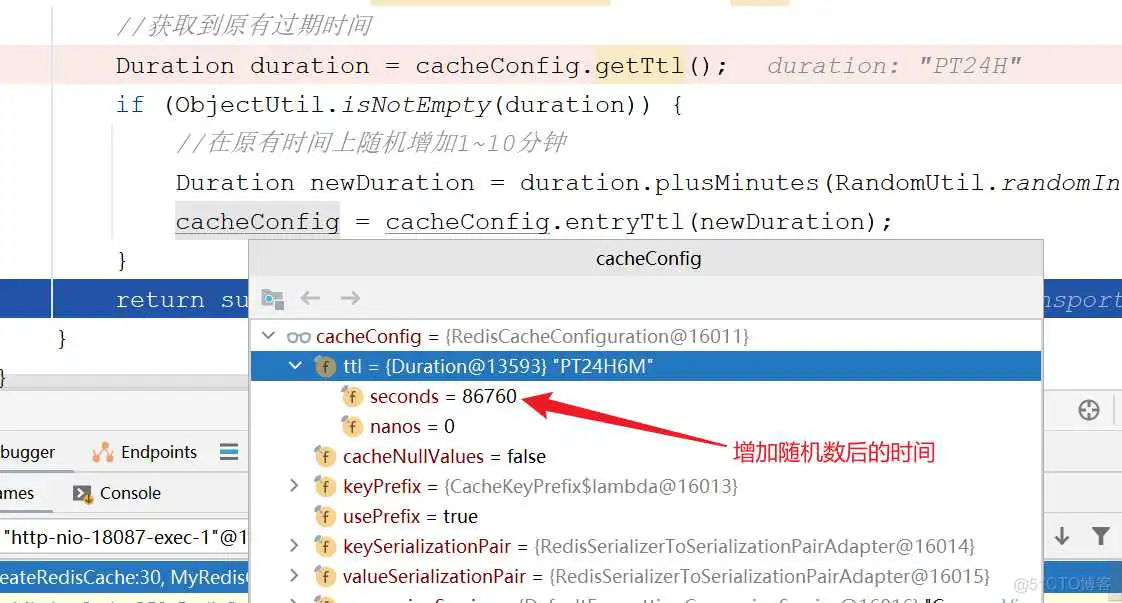1122x603 pixels.
Task: Click the back arrow in cacheConfig popup
Action: click(x=311, y=298)
